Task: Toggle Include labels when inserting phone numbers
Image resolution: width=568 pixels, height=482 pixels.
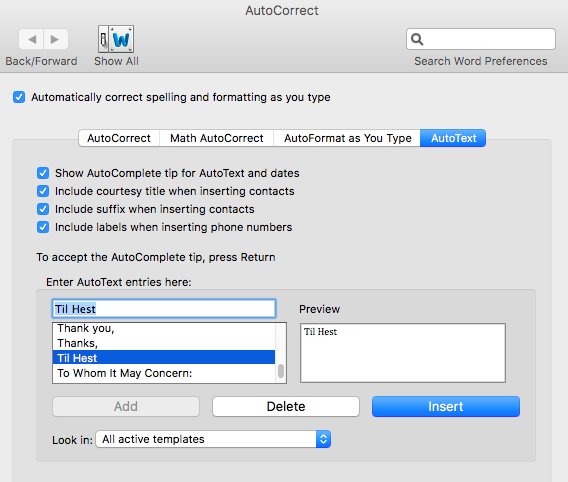Action: tap(43, 227)
